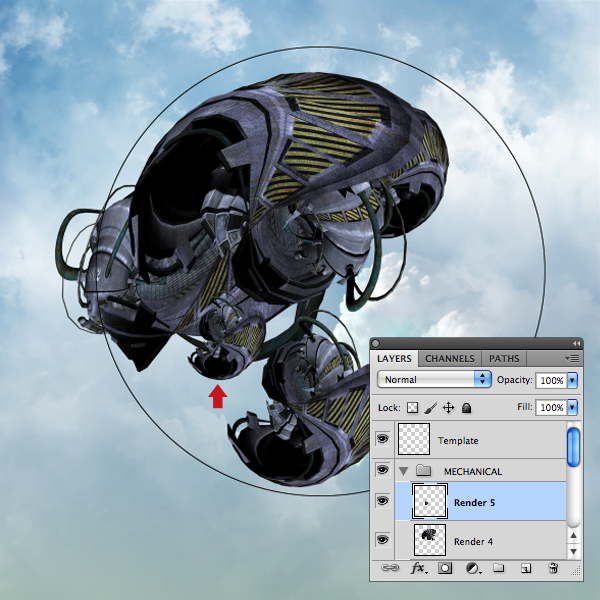Screen dimensions: 600x600
Task: Toggle Lock position move icon
Action: (448, 408)
